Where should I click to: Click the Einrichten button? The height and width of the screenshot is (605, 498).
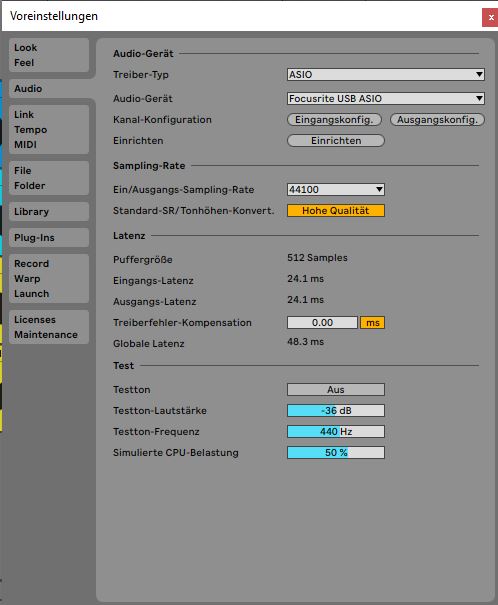tap(336, 140)
